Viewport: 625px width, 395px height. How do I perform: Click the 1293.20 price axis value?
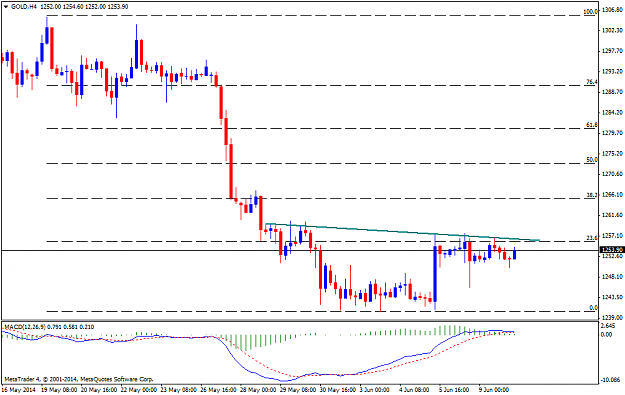pyautogui.click(x=612, y=71)
